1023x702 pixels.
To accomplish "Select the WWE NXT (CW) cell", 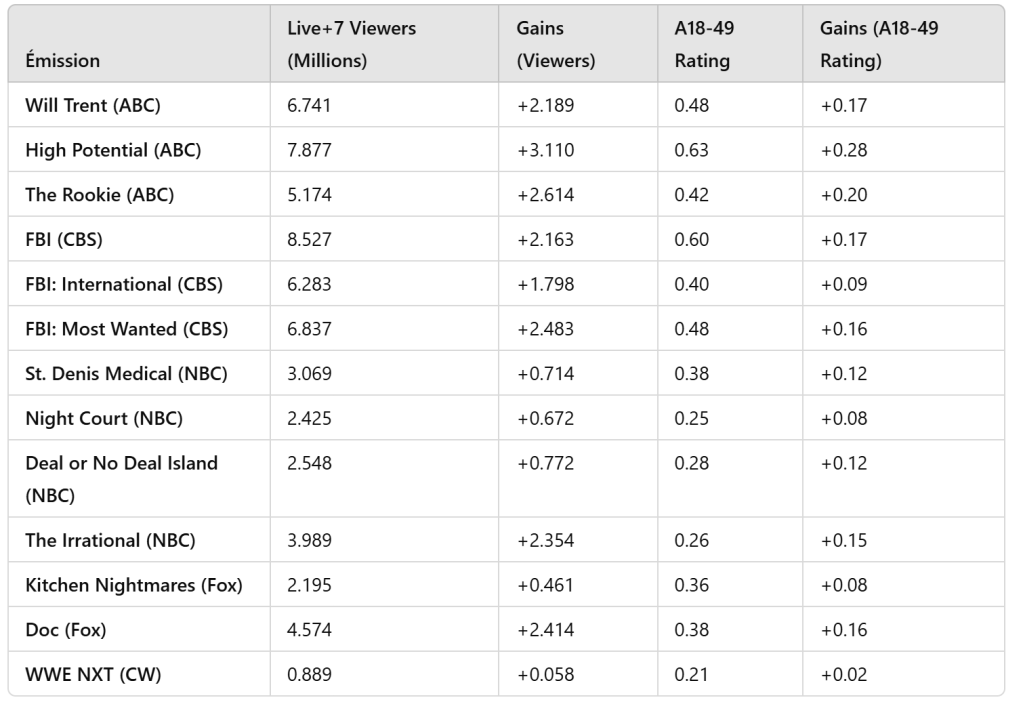I will [93, 675].
